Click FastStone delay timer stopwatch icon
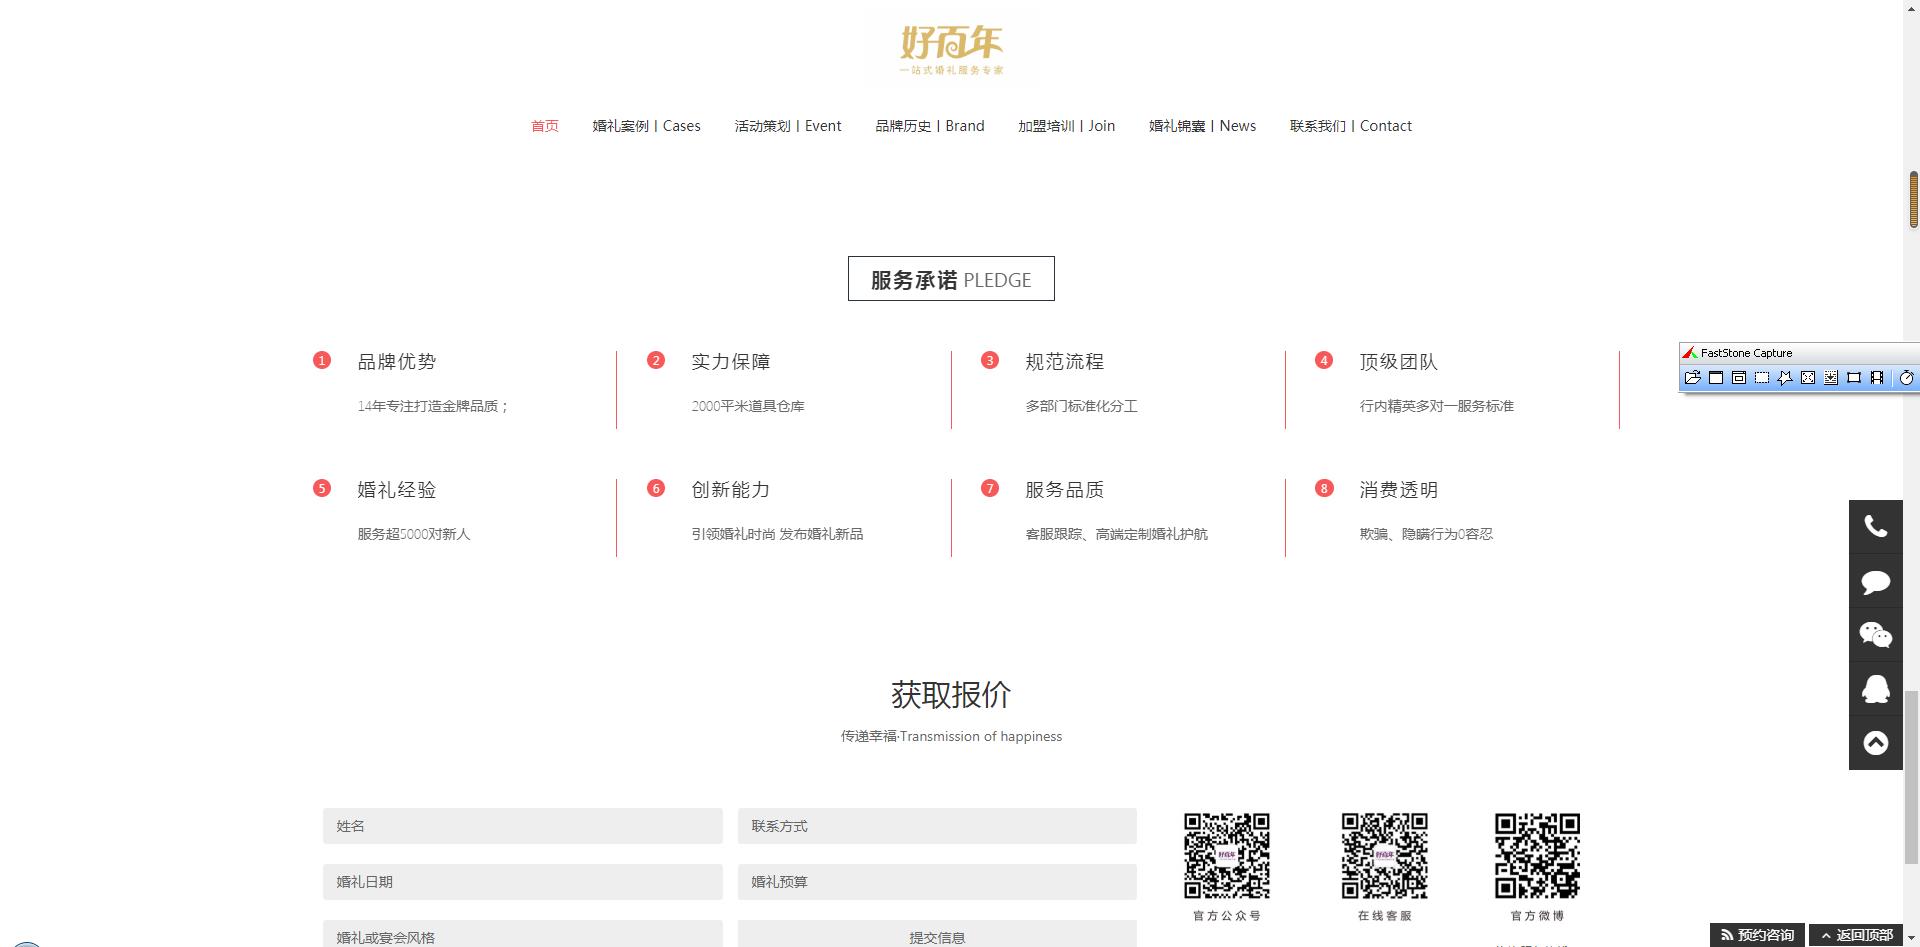Screen dimensions: 1920x947 (1906, 378)
